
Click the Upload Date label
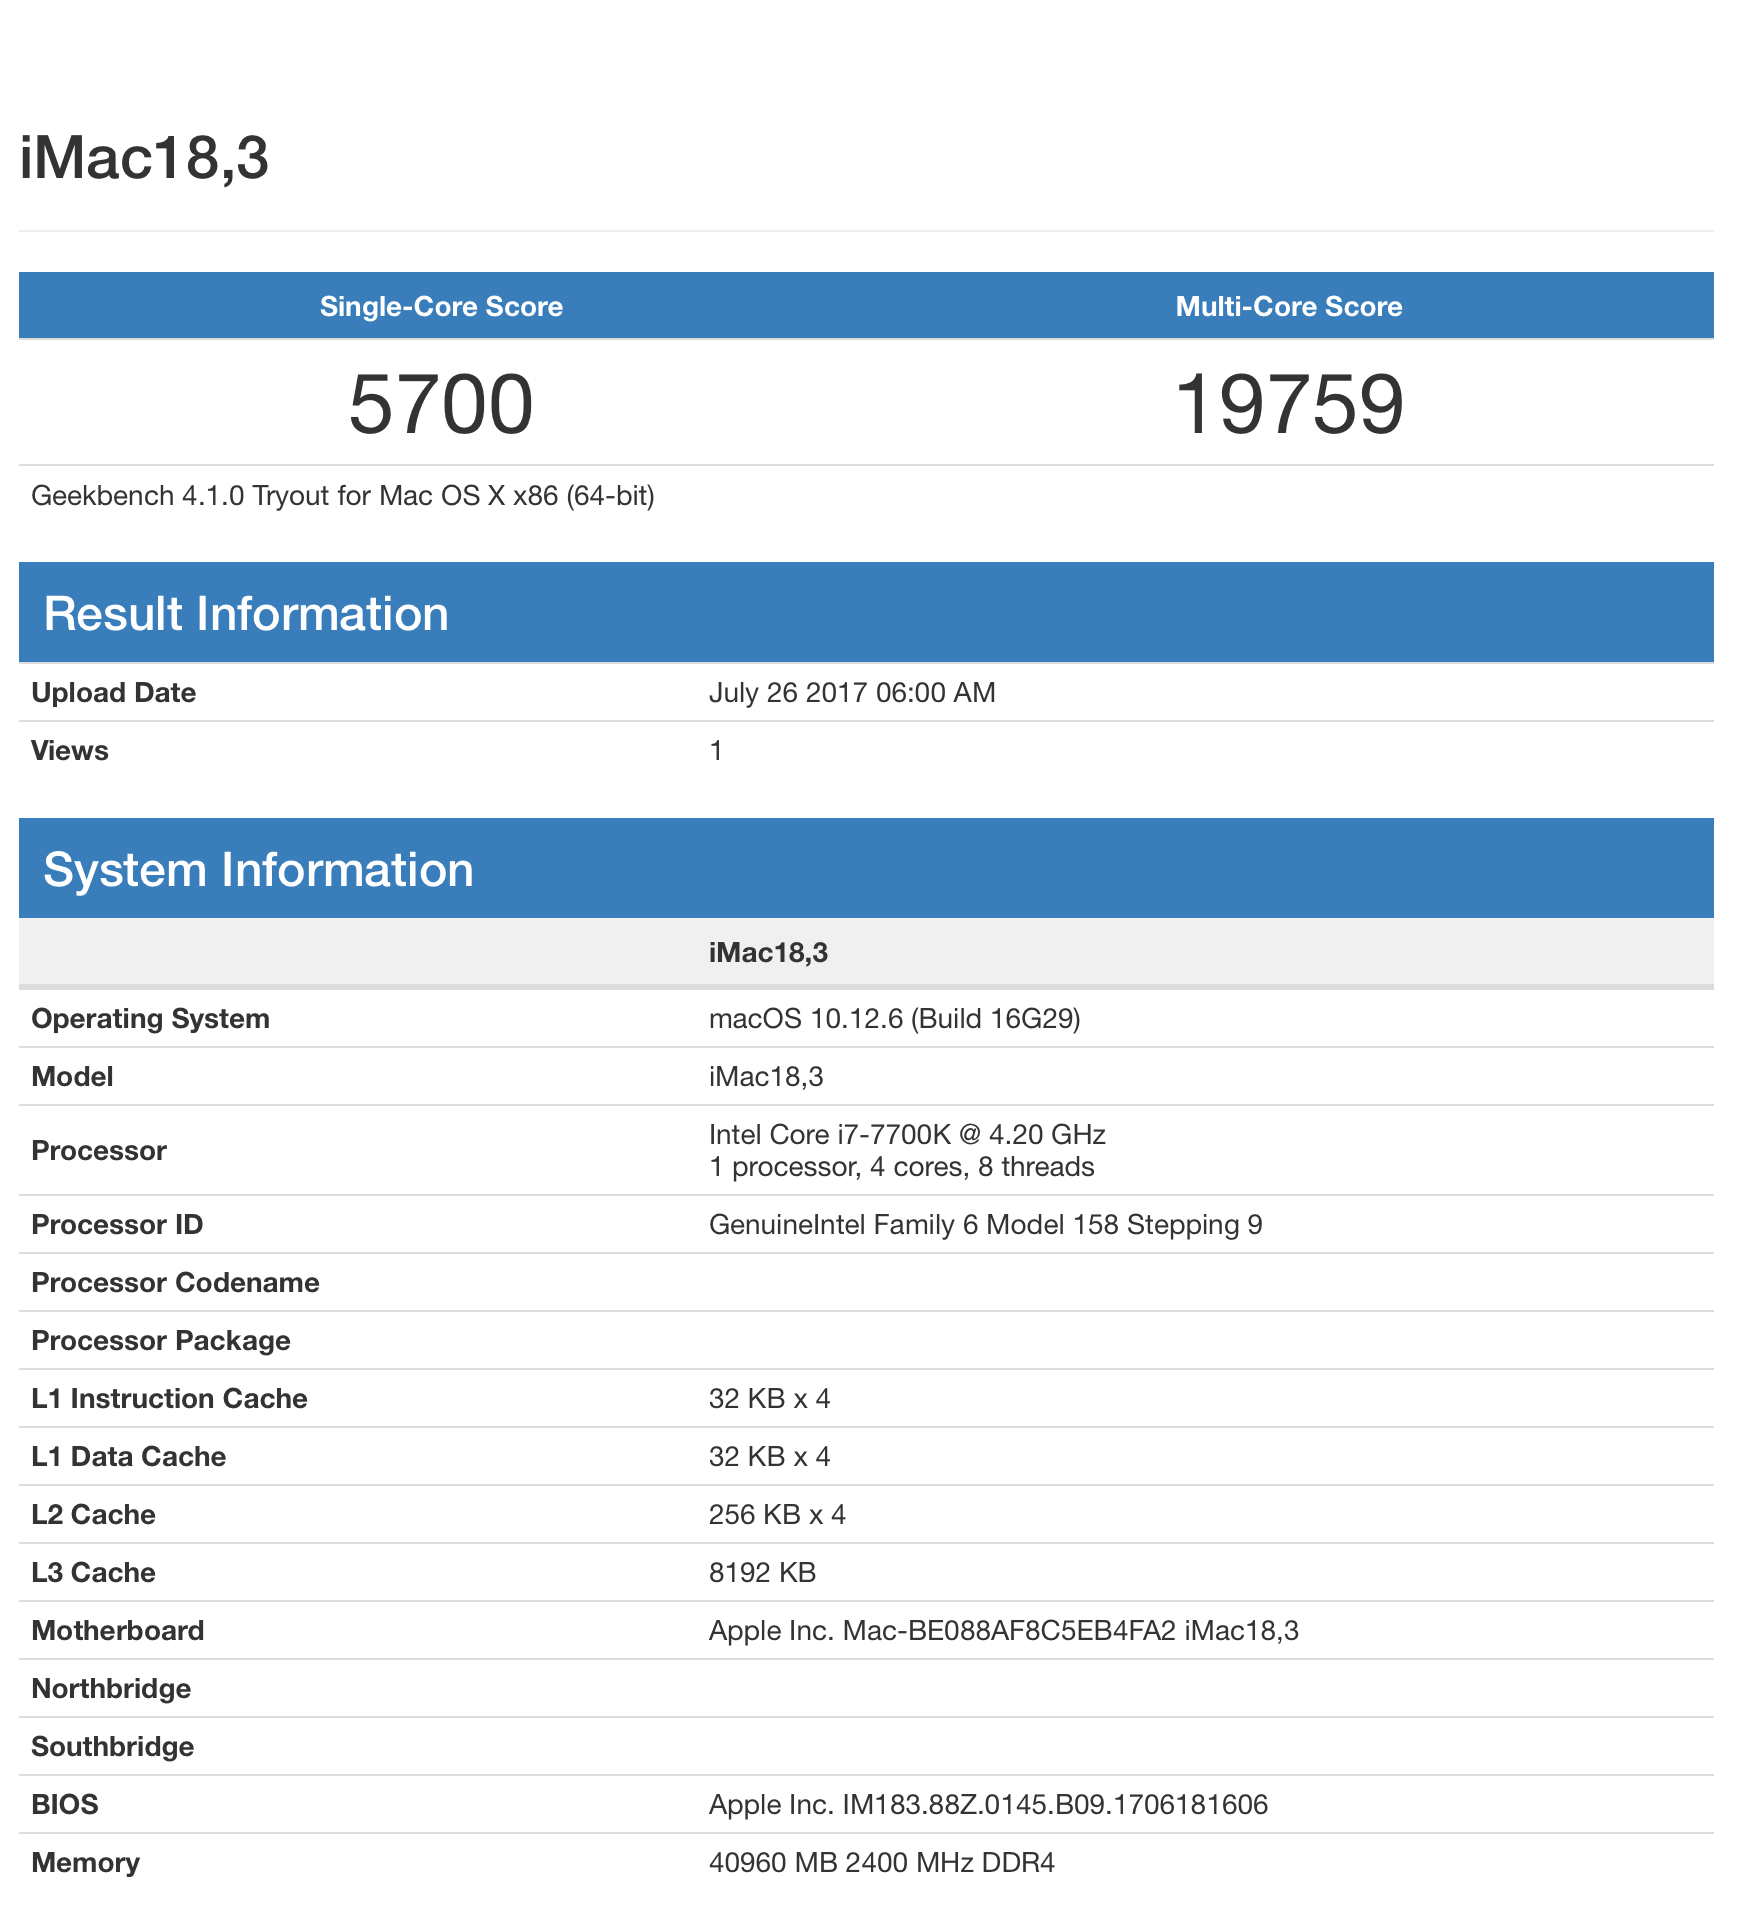pos(114,692)
